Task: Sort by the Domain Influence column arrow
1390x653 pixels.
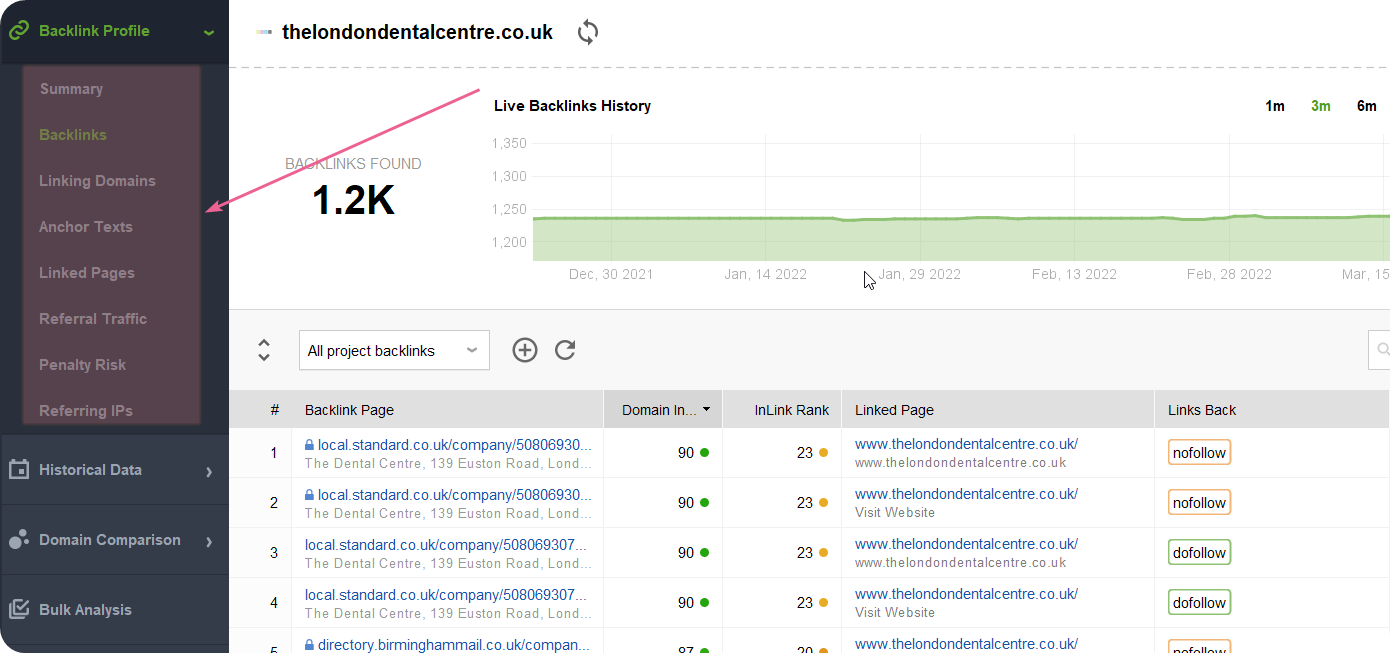Action: pyautogui.click(x=706, y=409)
